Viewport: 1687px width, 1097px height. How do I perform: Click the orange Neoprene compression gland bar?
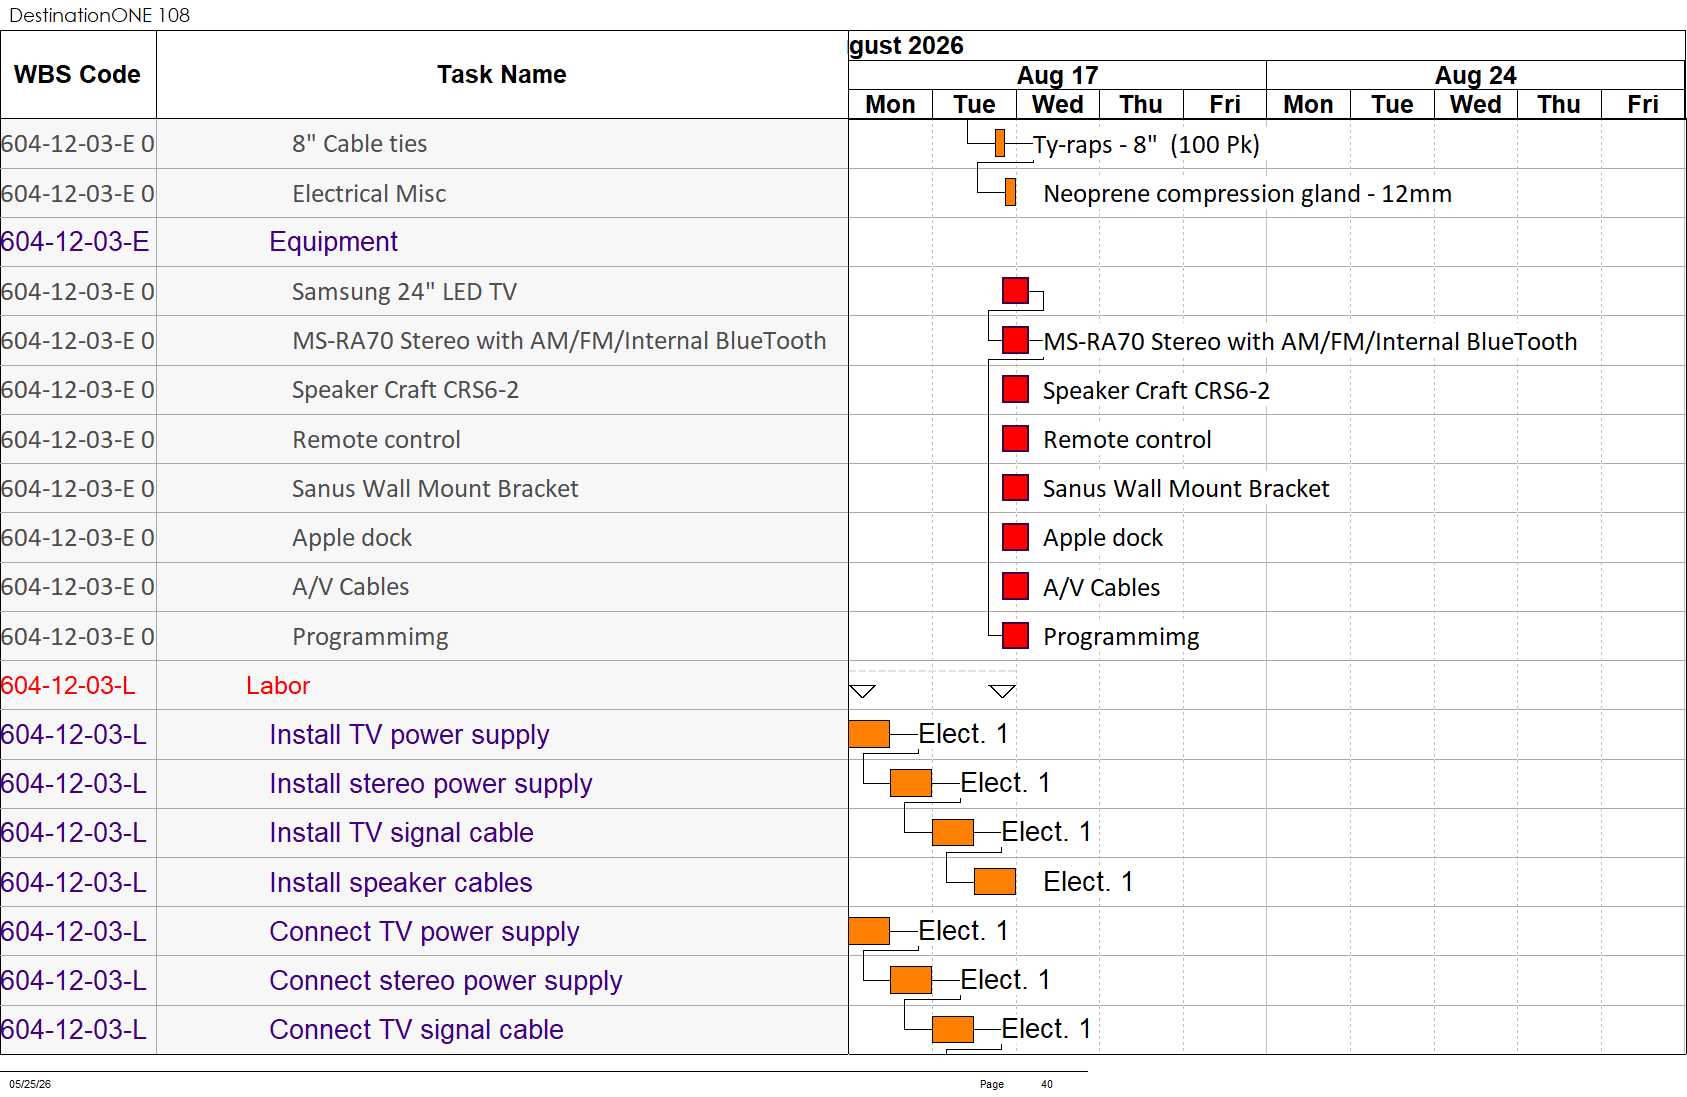(x=1010, y=192)
